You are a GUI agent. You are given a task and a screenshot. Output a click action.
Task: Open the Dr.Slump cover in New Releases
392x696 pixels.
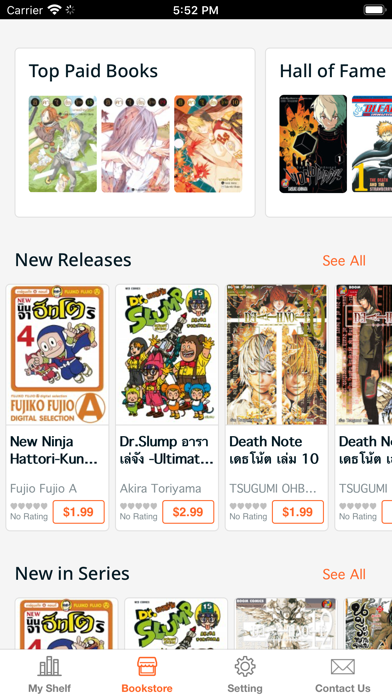click(167, 355)
